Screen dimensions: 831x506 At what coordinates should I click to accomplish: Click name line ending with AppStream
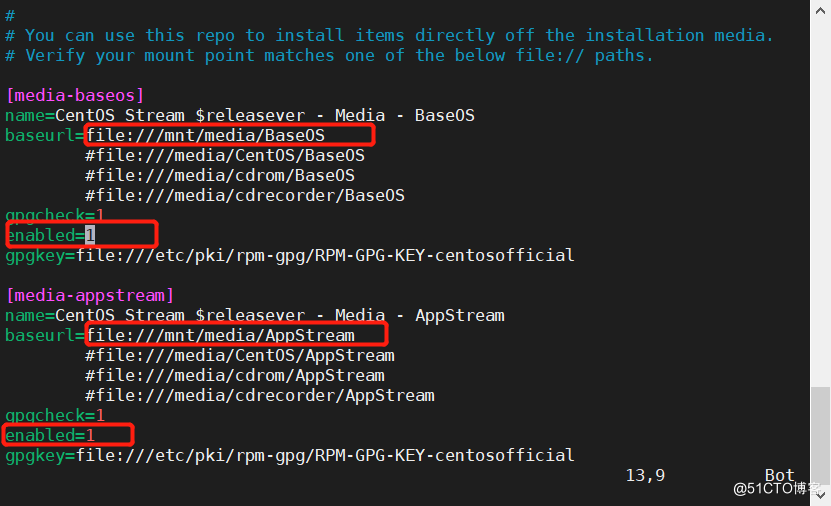255,315
